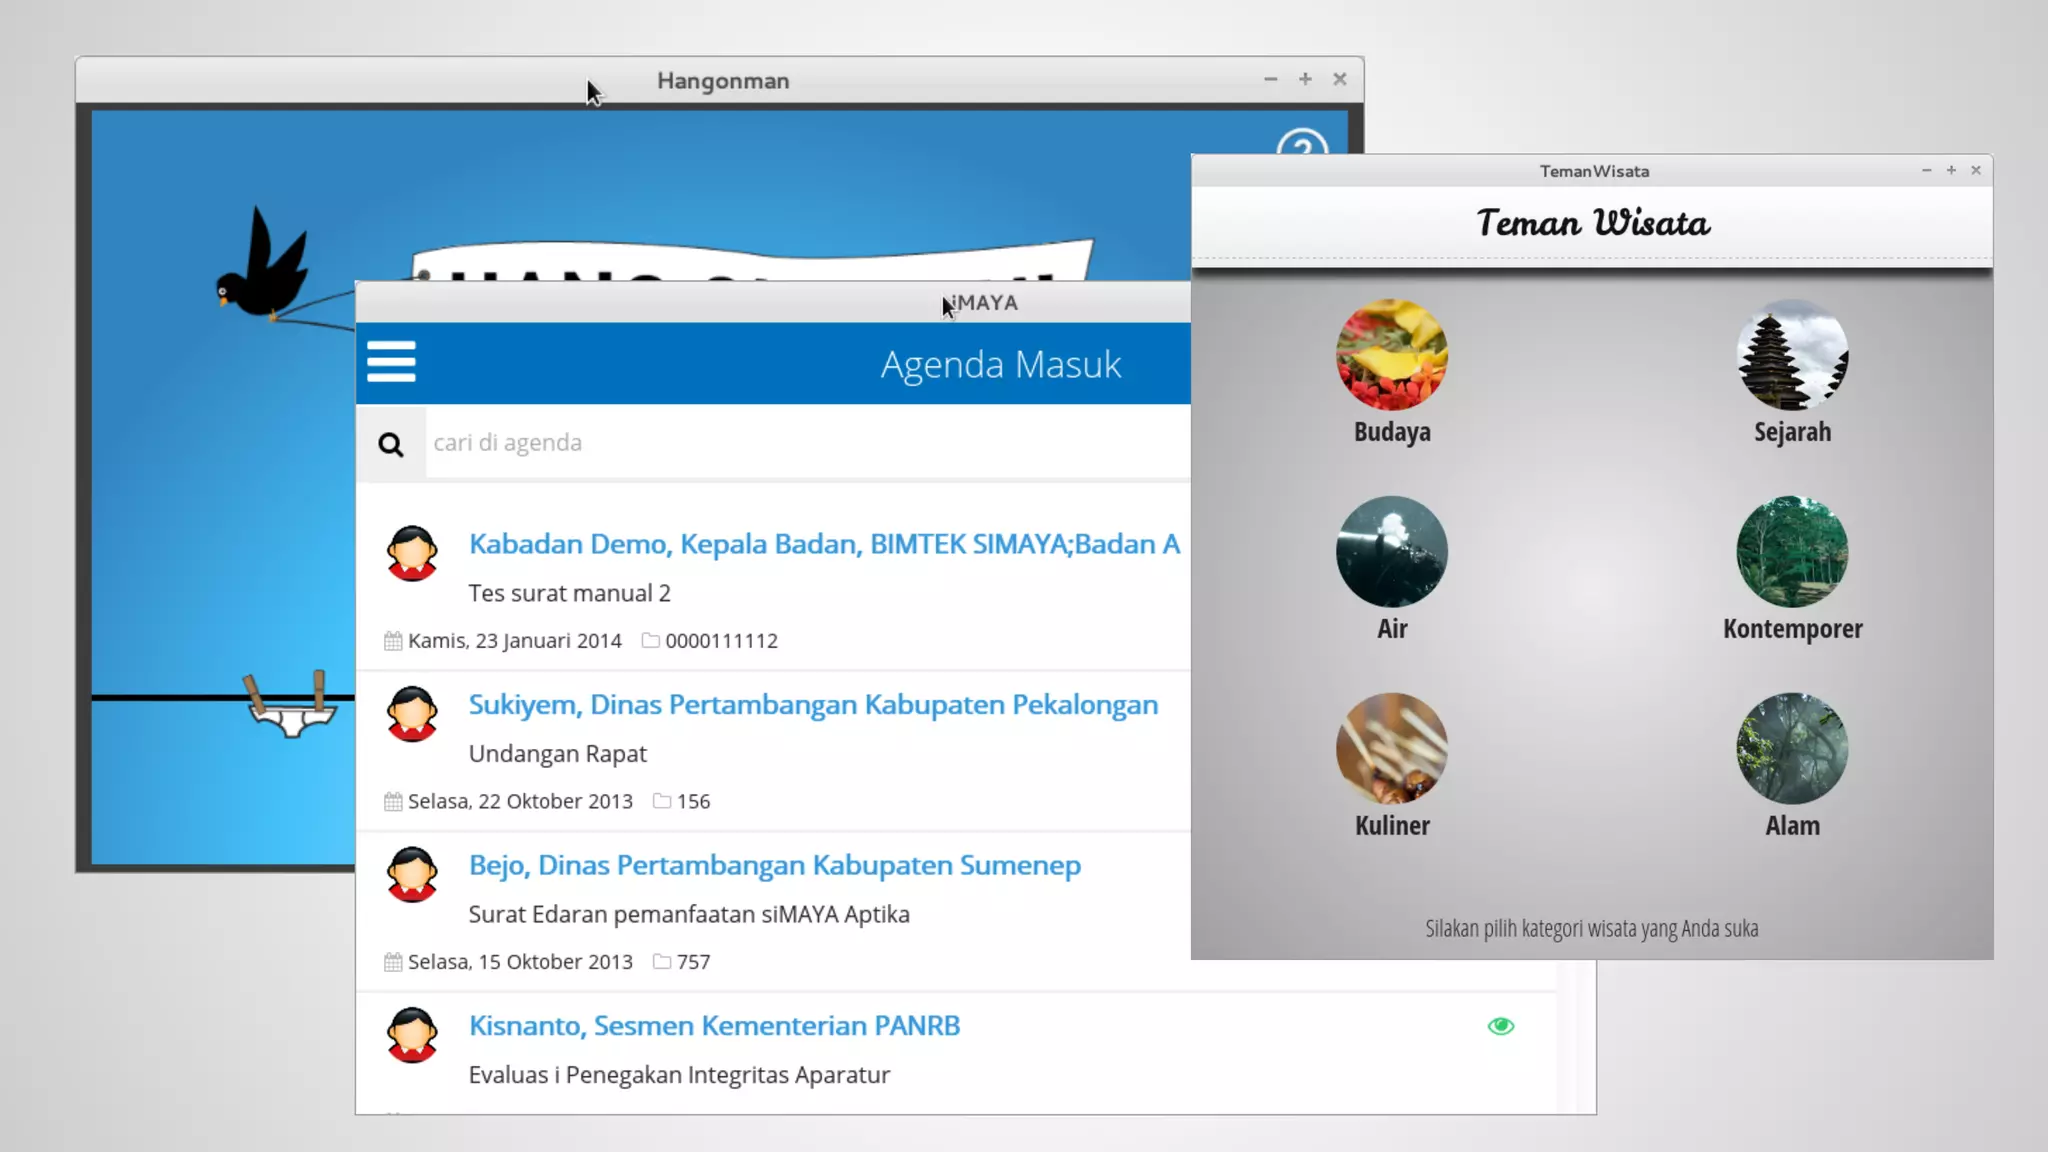Open Bejo, Dinas Pertambangan Sumenep entry
This screenshot has width=2048, height=1152.
pos(774,865)
